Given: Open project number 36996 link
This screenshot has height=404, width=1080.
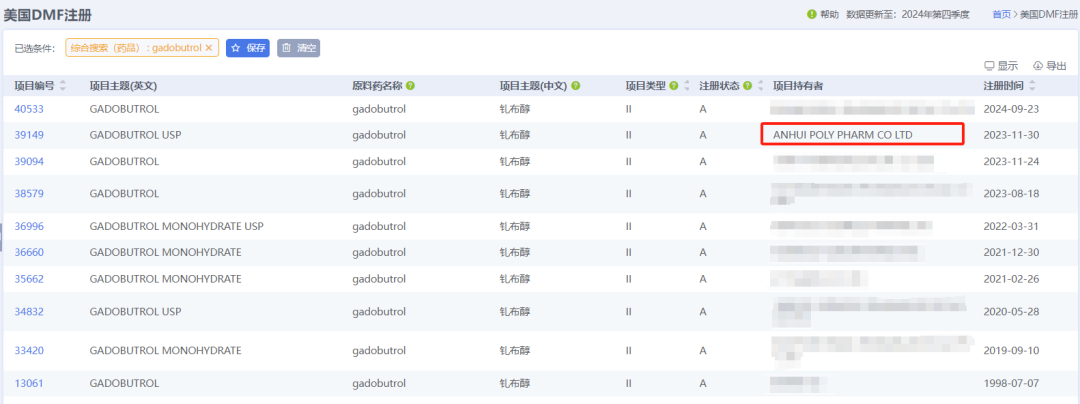Looking at the screenshot, I should (29, 227).
